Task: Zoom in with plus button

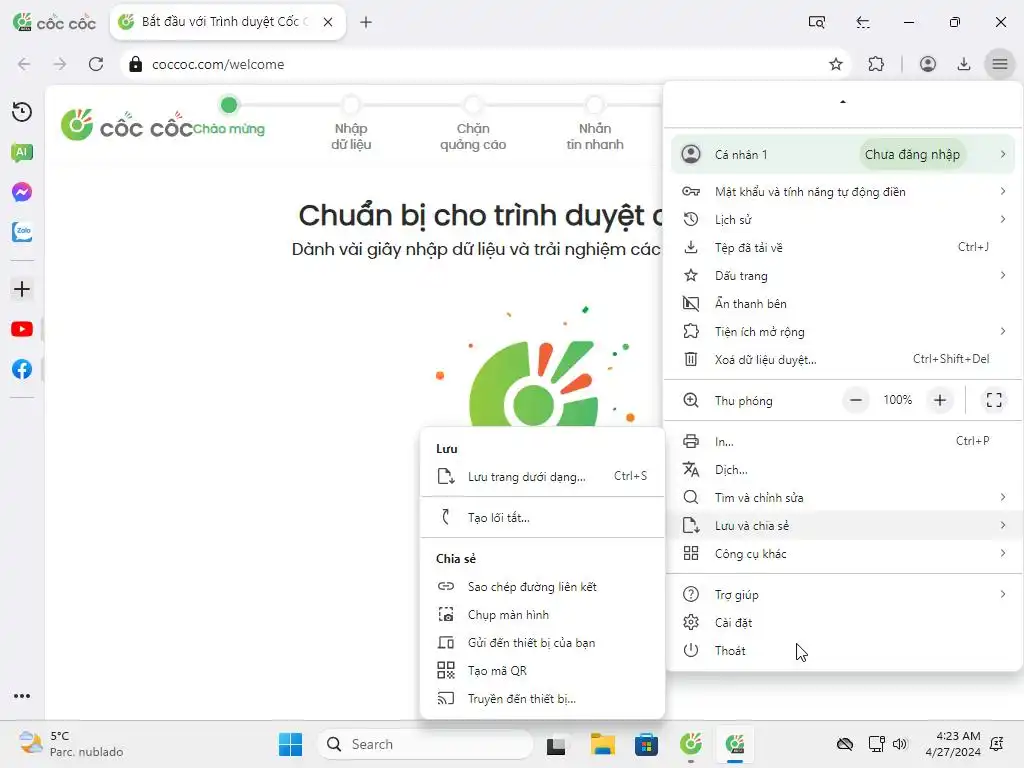Action: (940, 400)
